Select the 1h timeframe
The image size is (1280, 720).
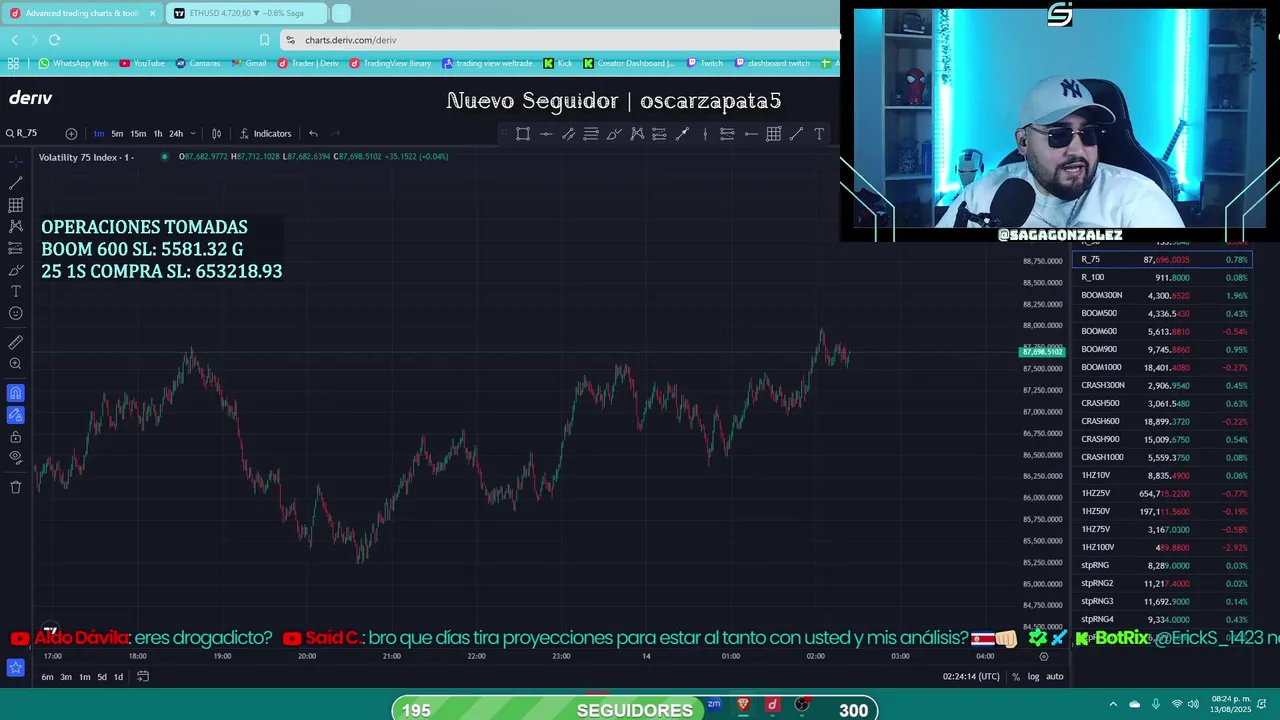[x=157, y=133]
